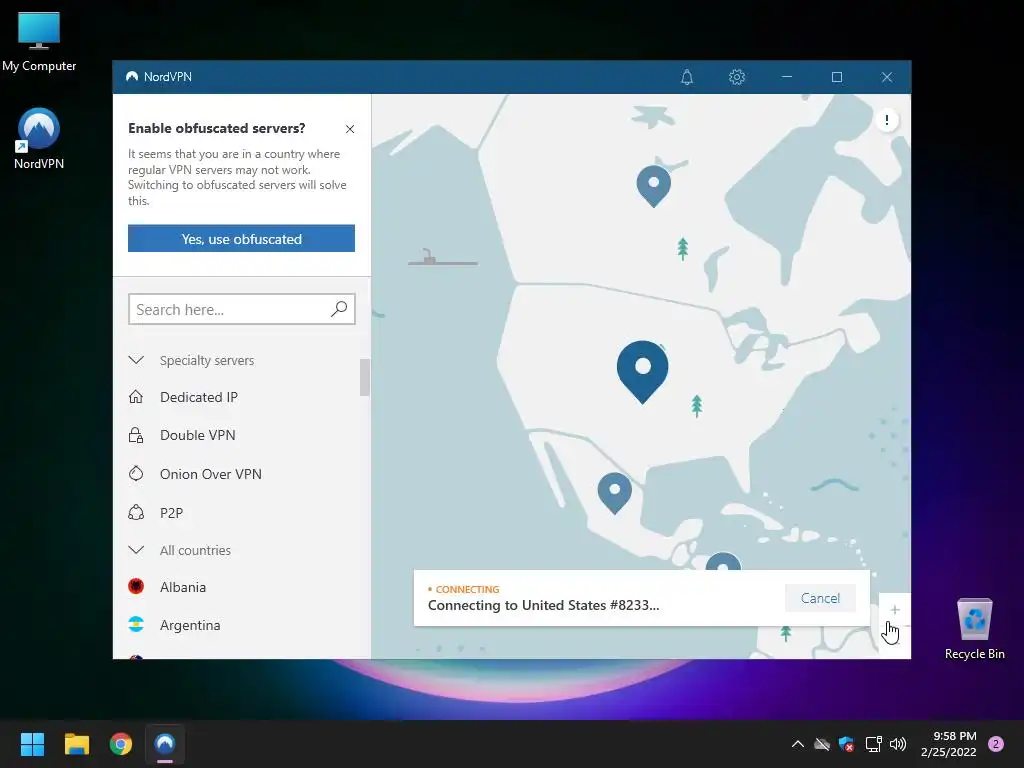Click the Argentina flag icon
Viewport: 1024px width, 768px height.
136,624
